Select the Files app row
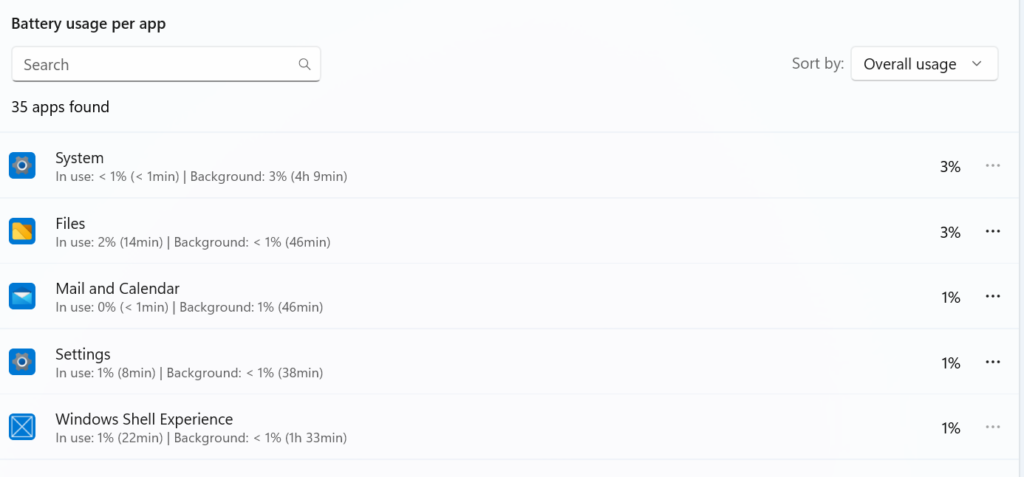Viewport: 1024px width, 477px height. click(x=512, y=231)
